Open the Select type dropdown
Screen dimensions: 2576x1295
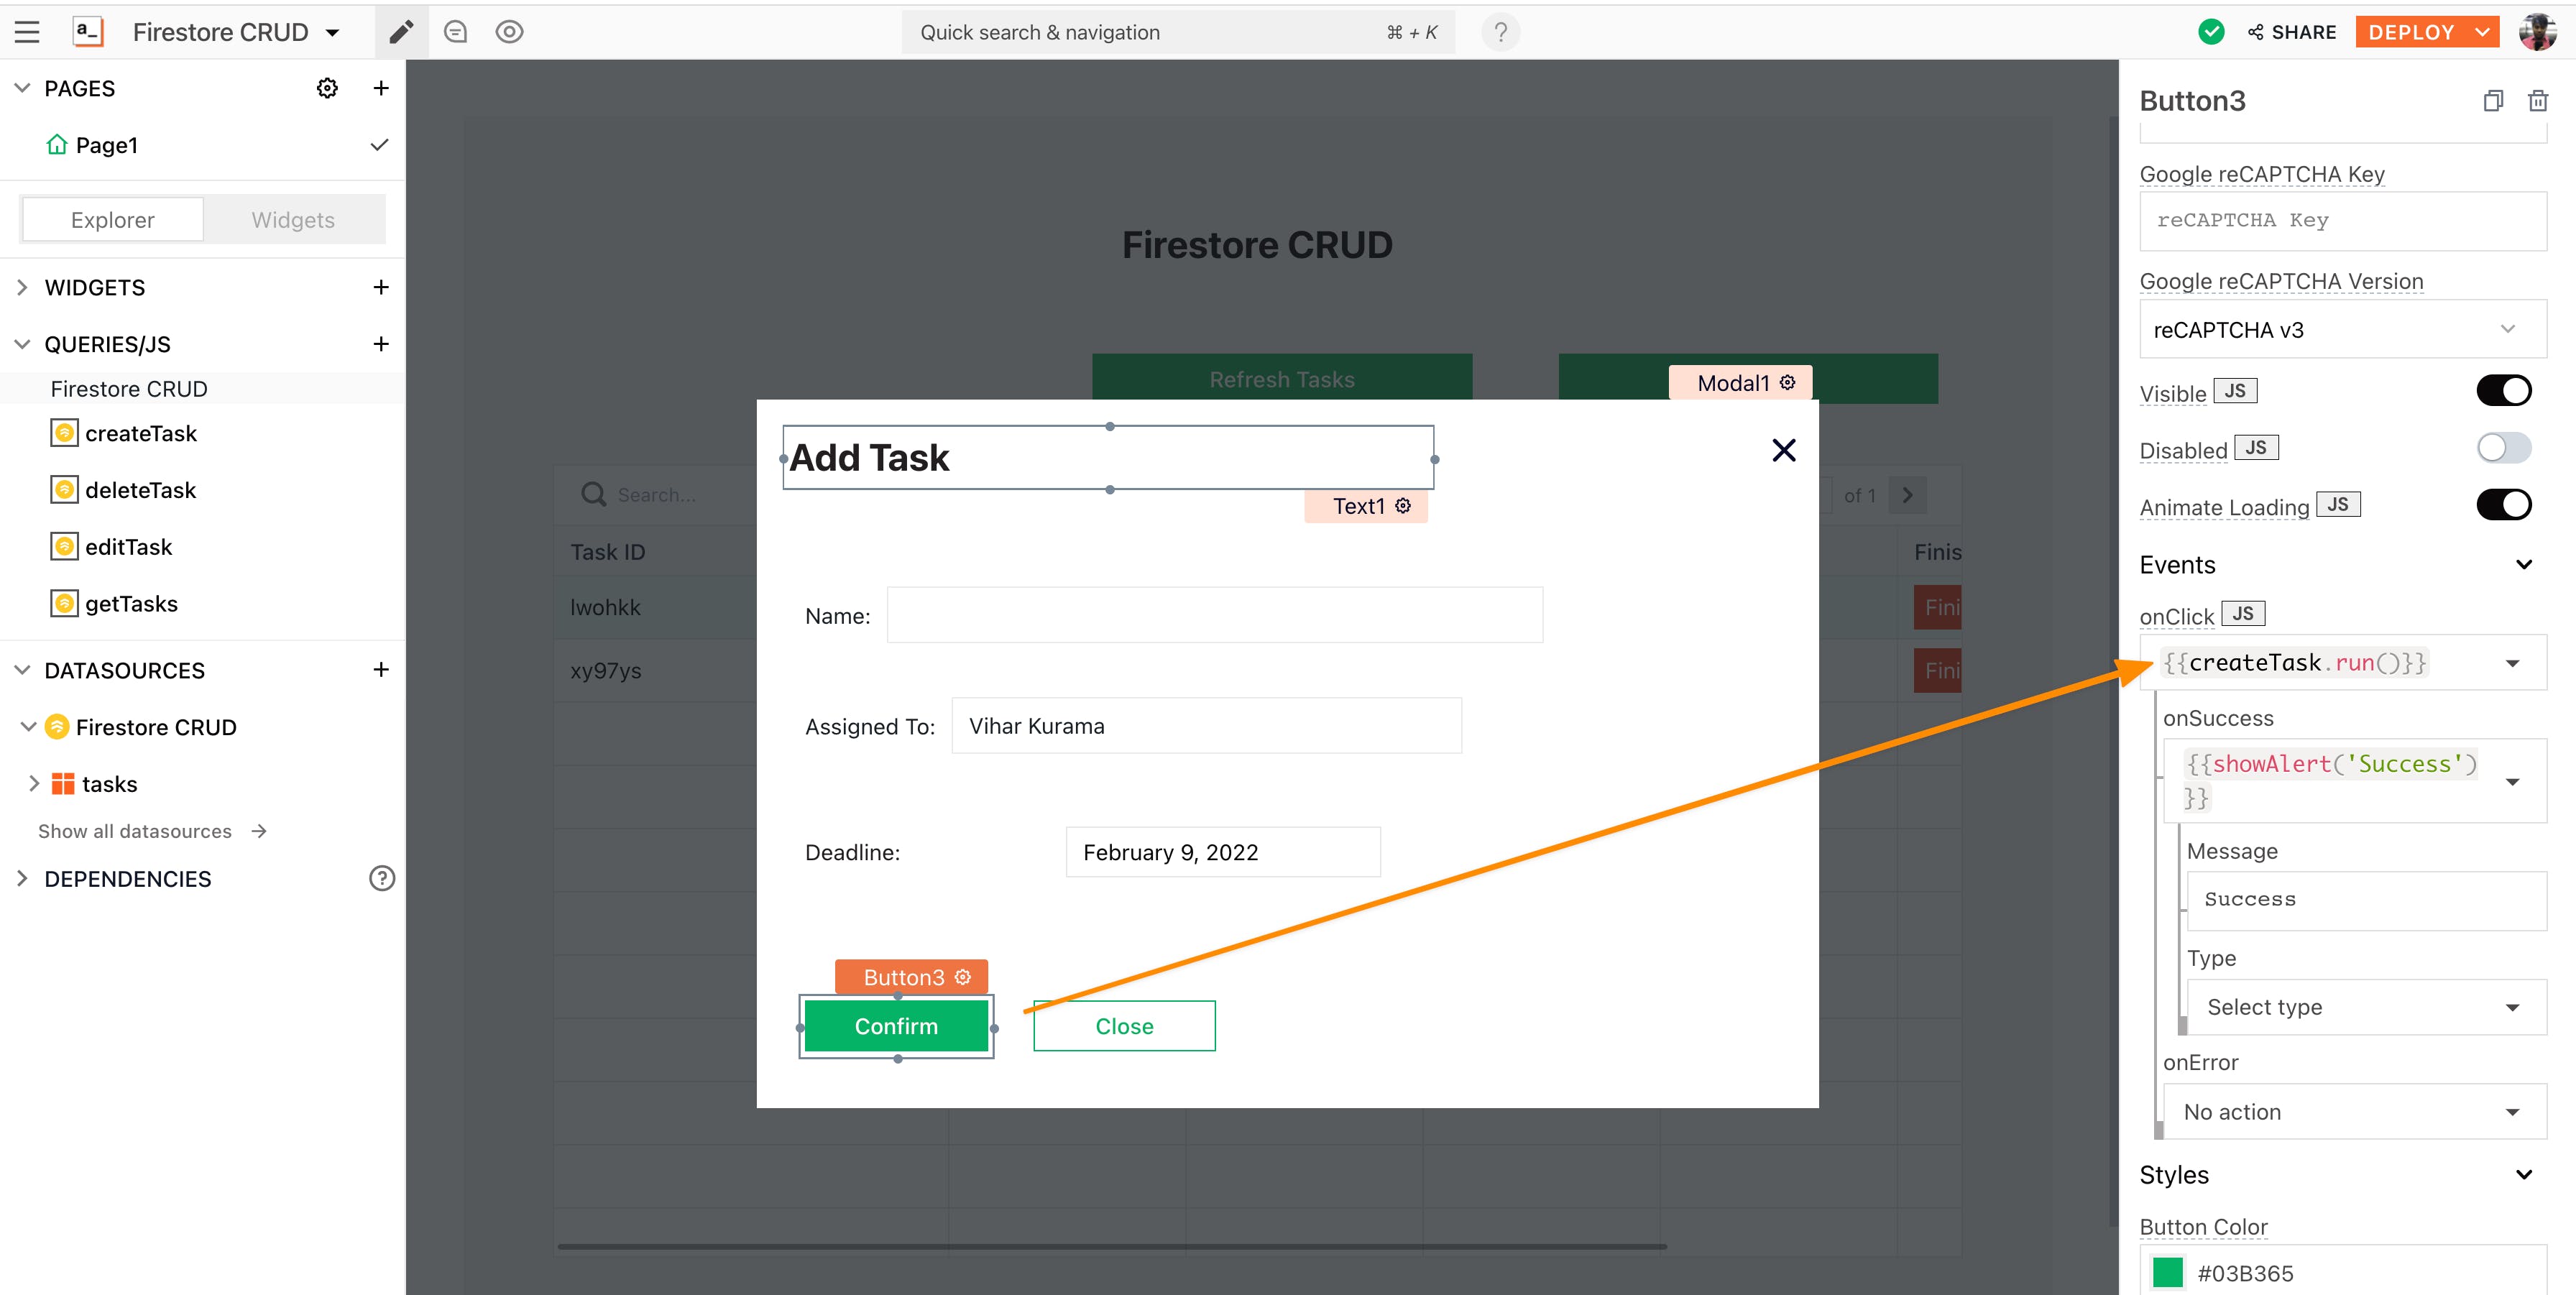point(2363,1007)
